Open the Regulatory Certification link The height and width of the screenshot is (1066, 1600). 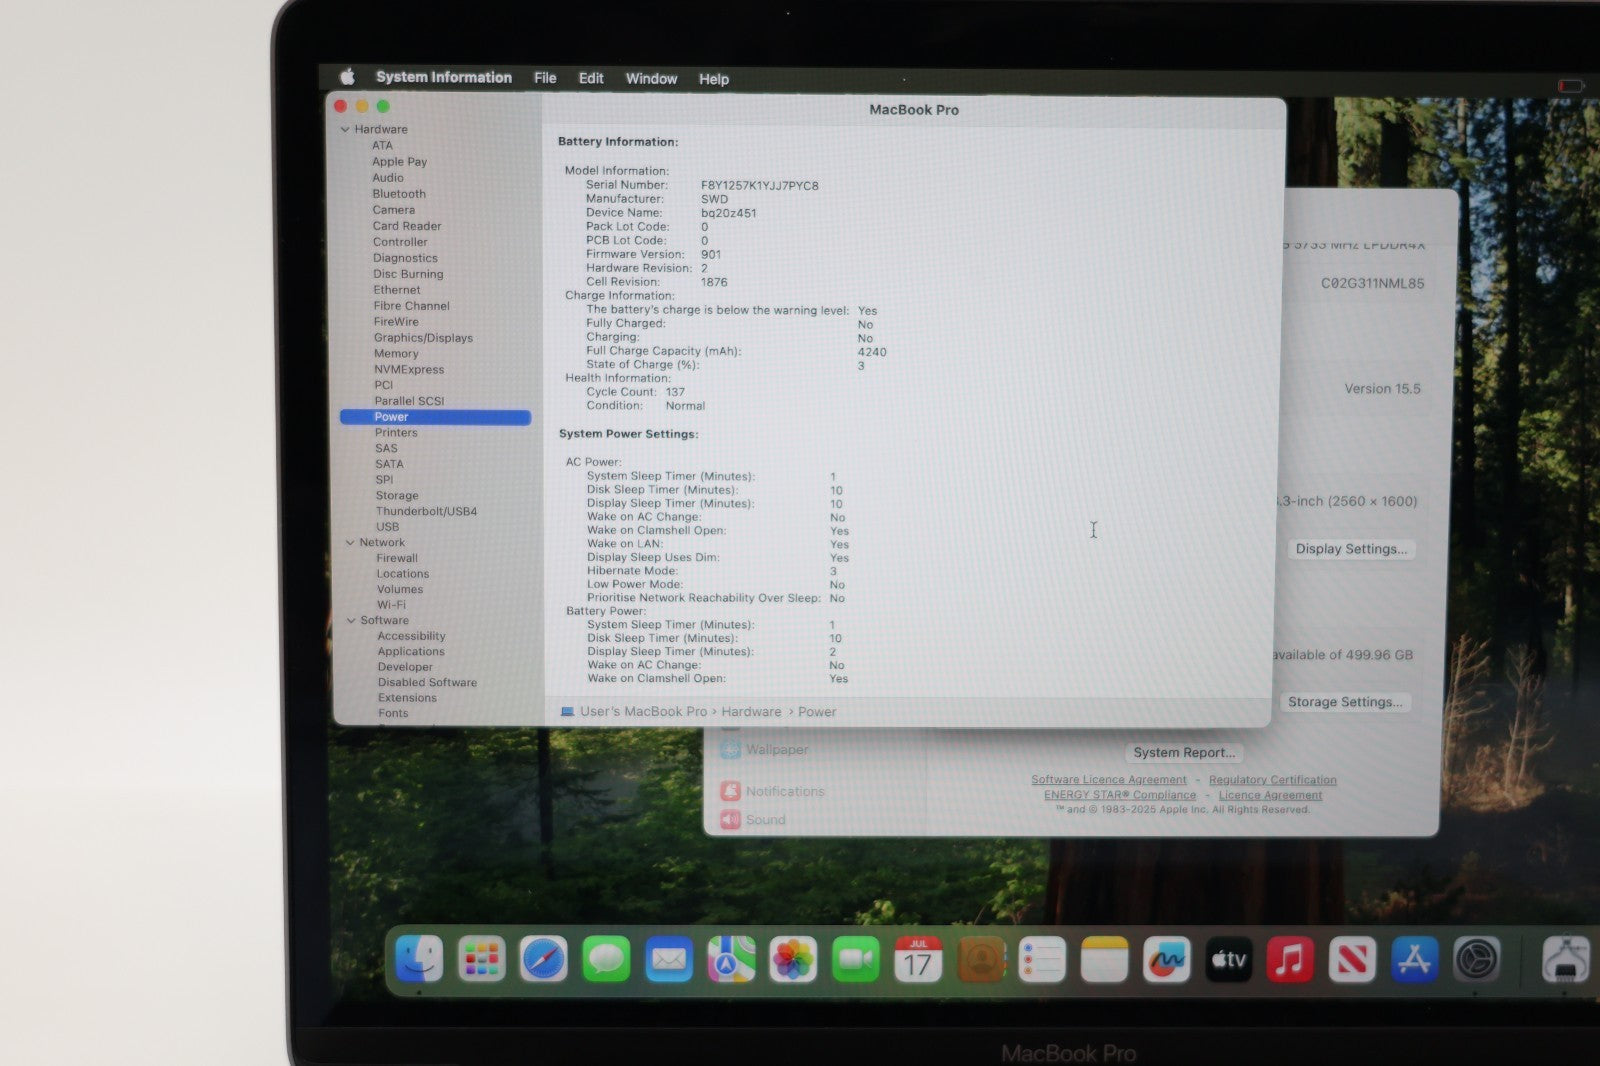1273,780
